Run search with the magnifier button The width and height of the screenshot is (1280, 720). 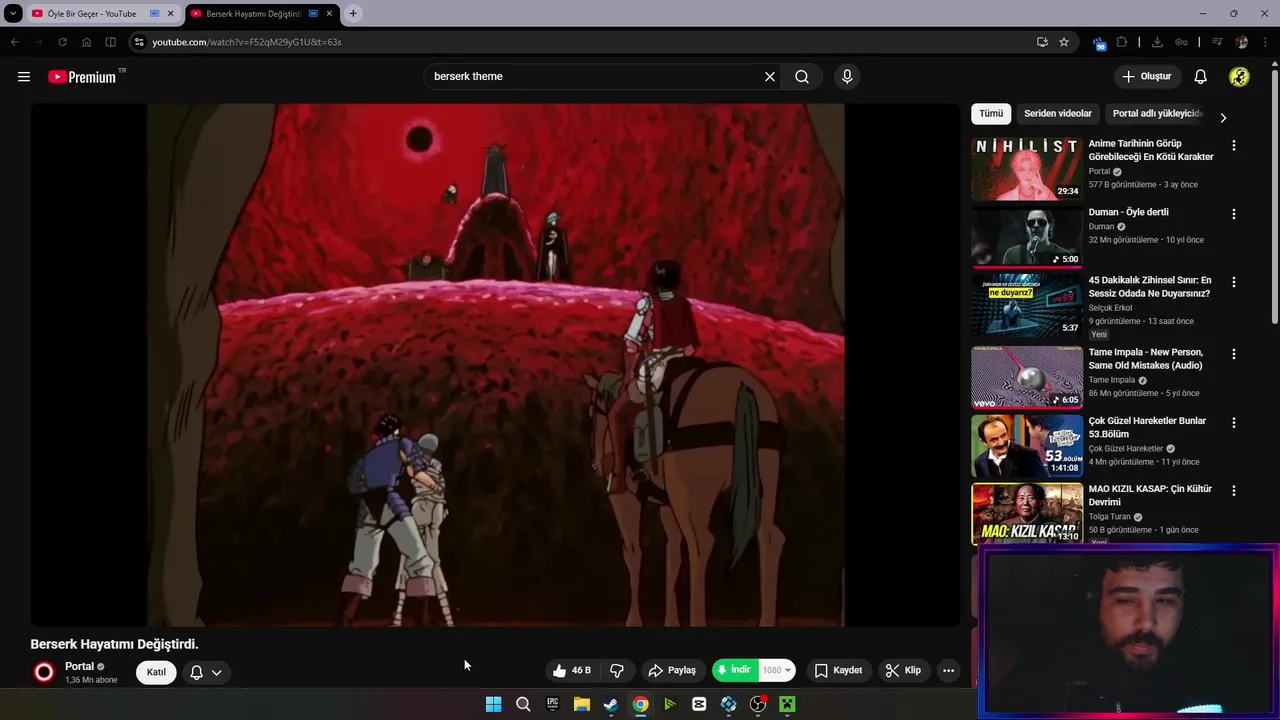[802, 77]
